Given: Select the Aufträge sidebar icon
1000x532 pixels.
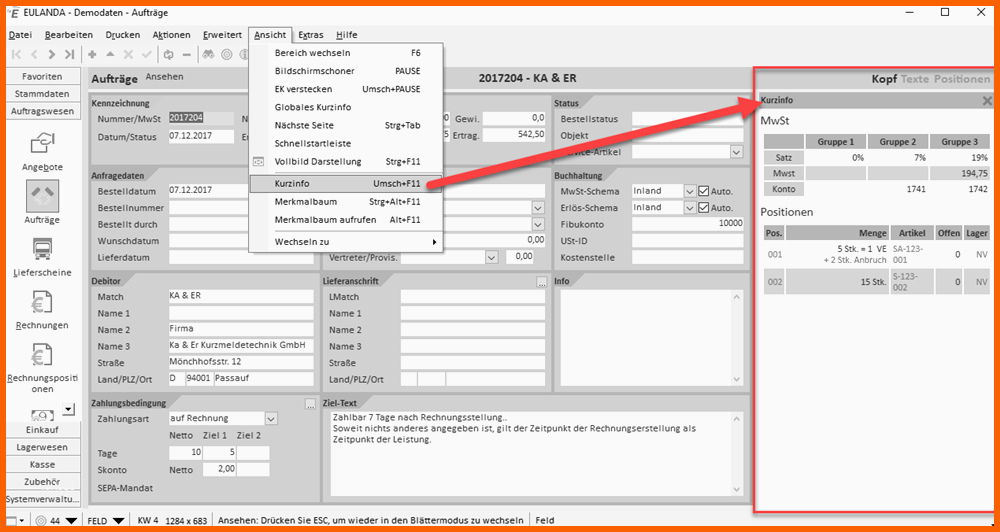Looking at the screenshot, I should [43, 196].
